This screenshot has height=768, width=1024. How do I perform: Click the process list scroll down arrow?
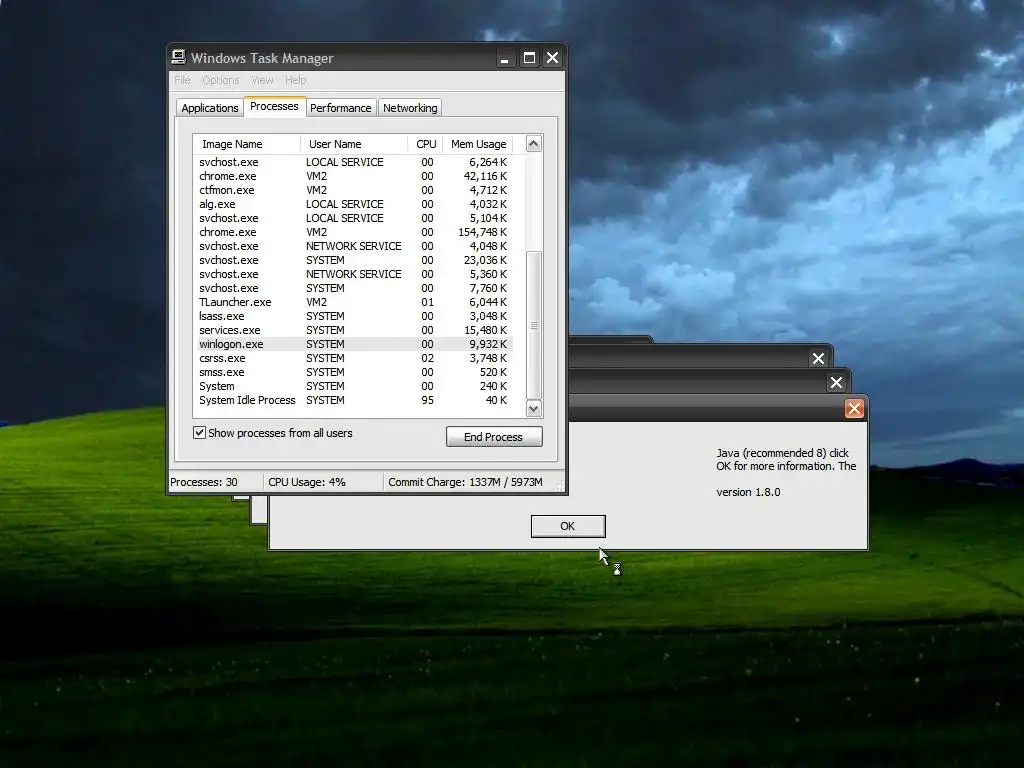pyautogui.click(x=534, y=409)
